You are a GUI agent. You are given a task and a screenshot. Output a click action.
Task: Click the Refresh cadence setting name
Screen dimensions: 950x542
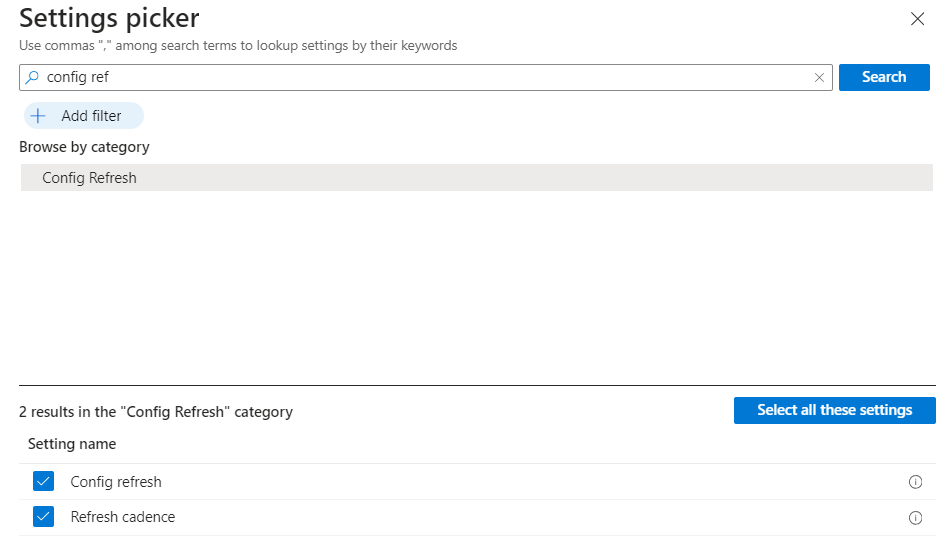tap(123, 517)
